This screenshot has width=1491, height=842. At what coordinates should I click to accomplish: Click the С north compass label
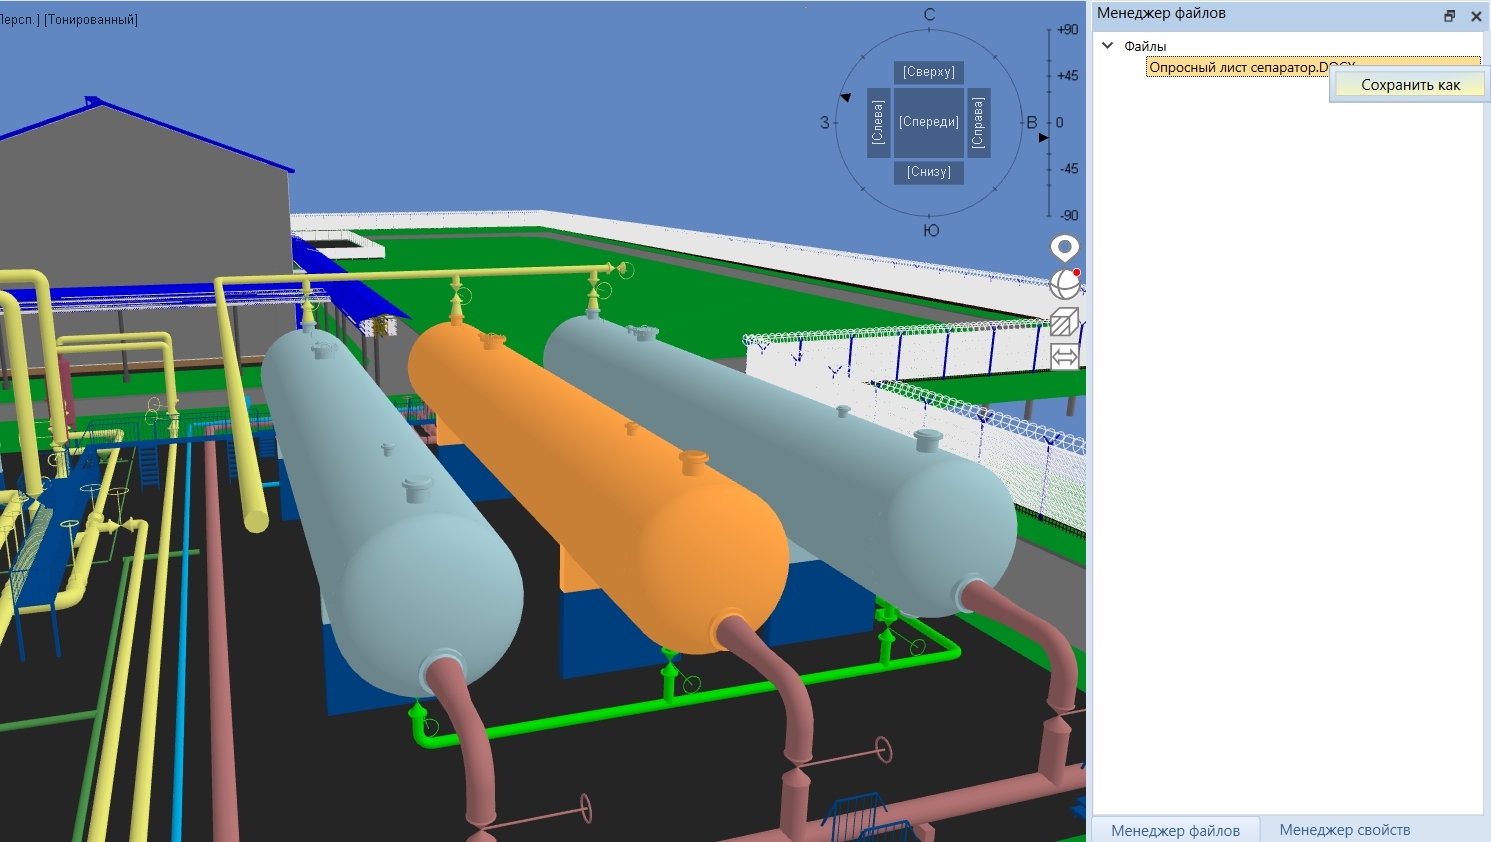pos(929,15)
